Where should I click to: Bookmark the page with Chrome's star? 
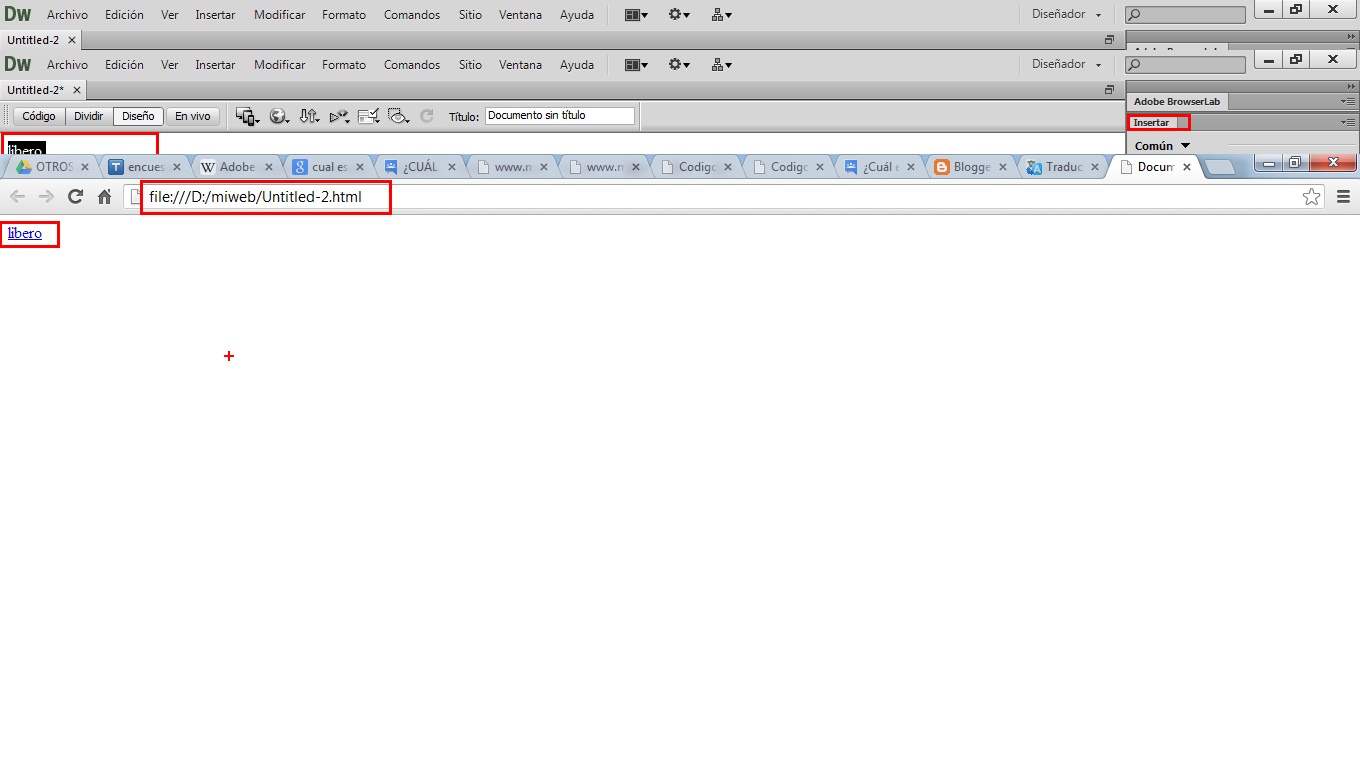1311,196
